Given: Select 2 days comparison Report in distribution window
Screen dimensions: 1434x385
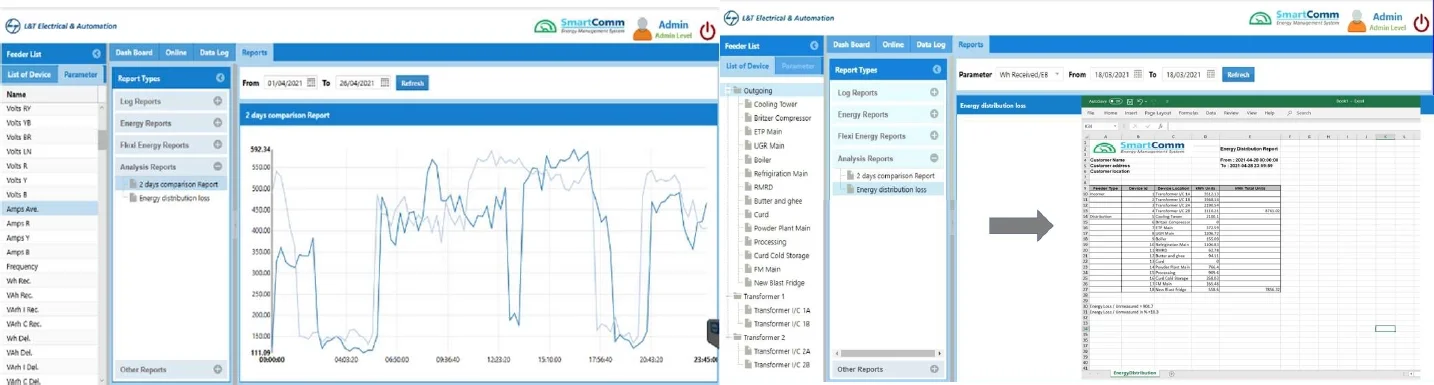Looking at the screenshot, I should point(895,175).
